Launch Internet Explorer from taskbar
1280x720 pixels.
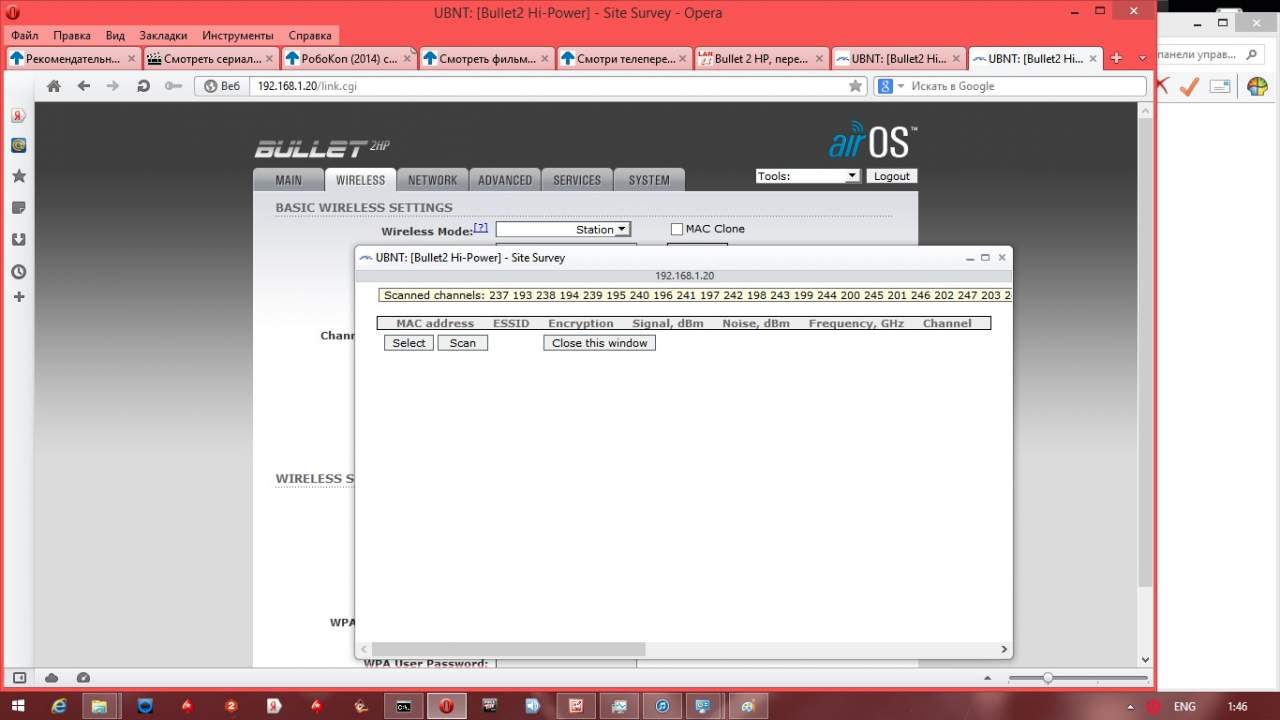pyautogui.click(x=60, y=706)
